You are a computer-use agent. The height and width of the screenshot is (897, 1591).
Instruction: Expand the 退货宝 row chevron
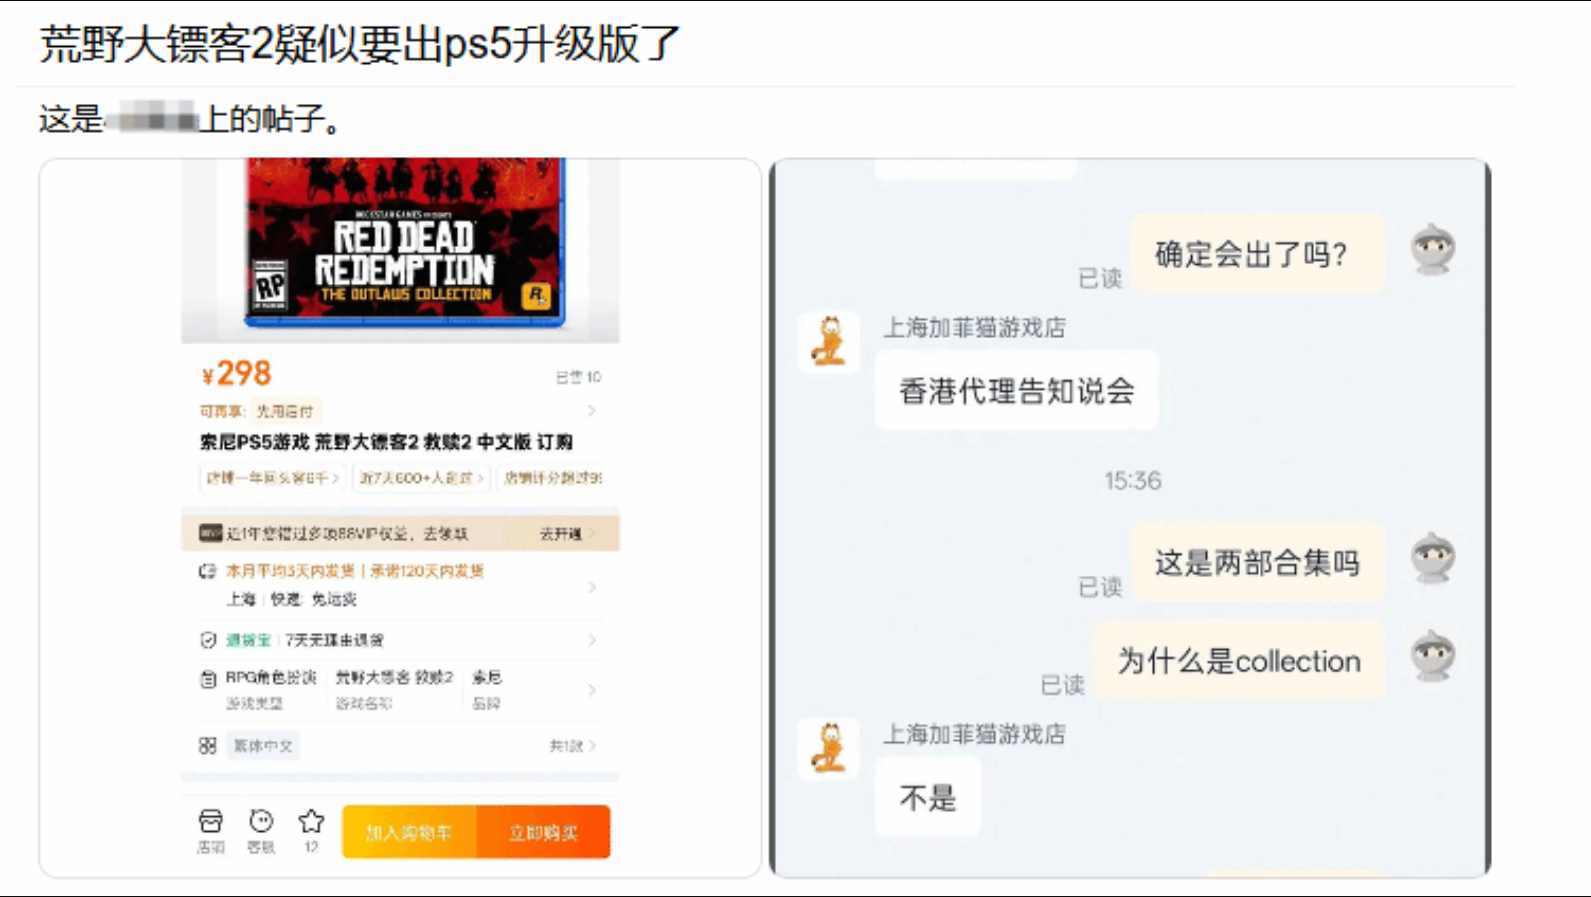coord(592,640)
